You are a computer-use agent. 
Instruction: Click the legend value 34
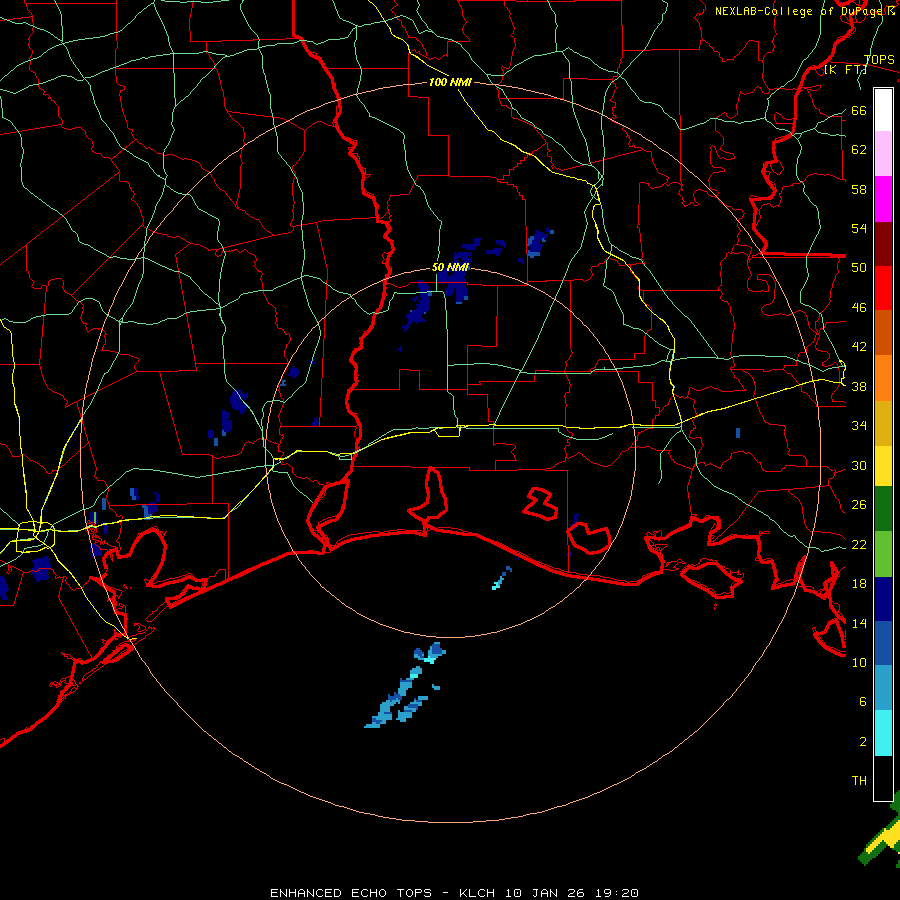coord(859,425)
